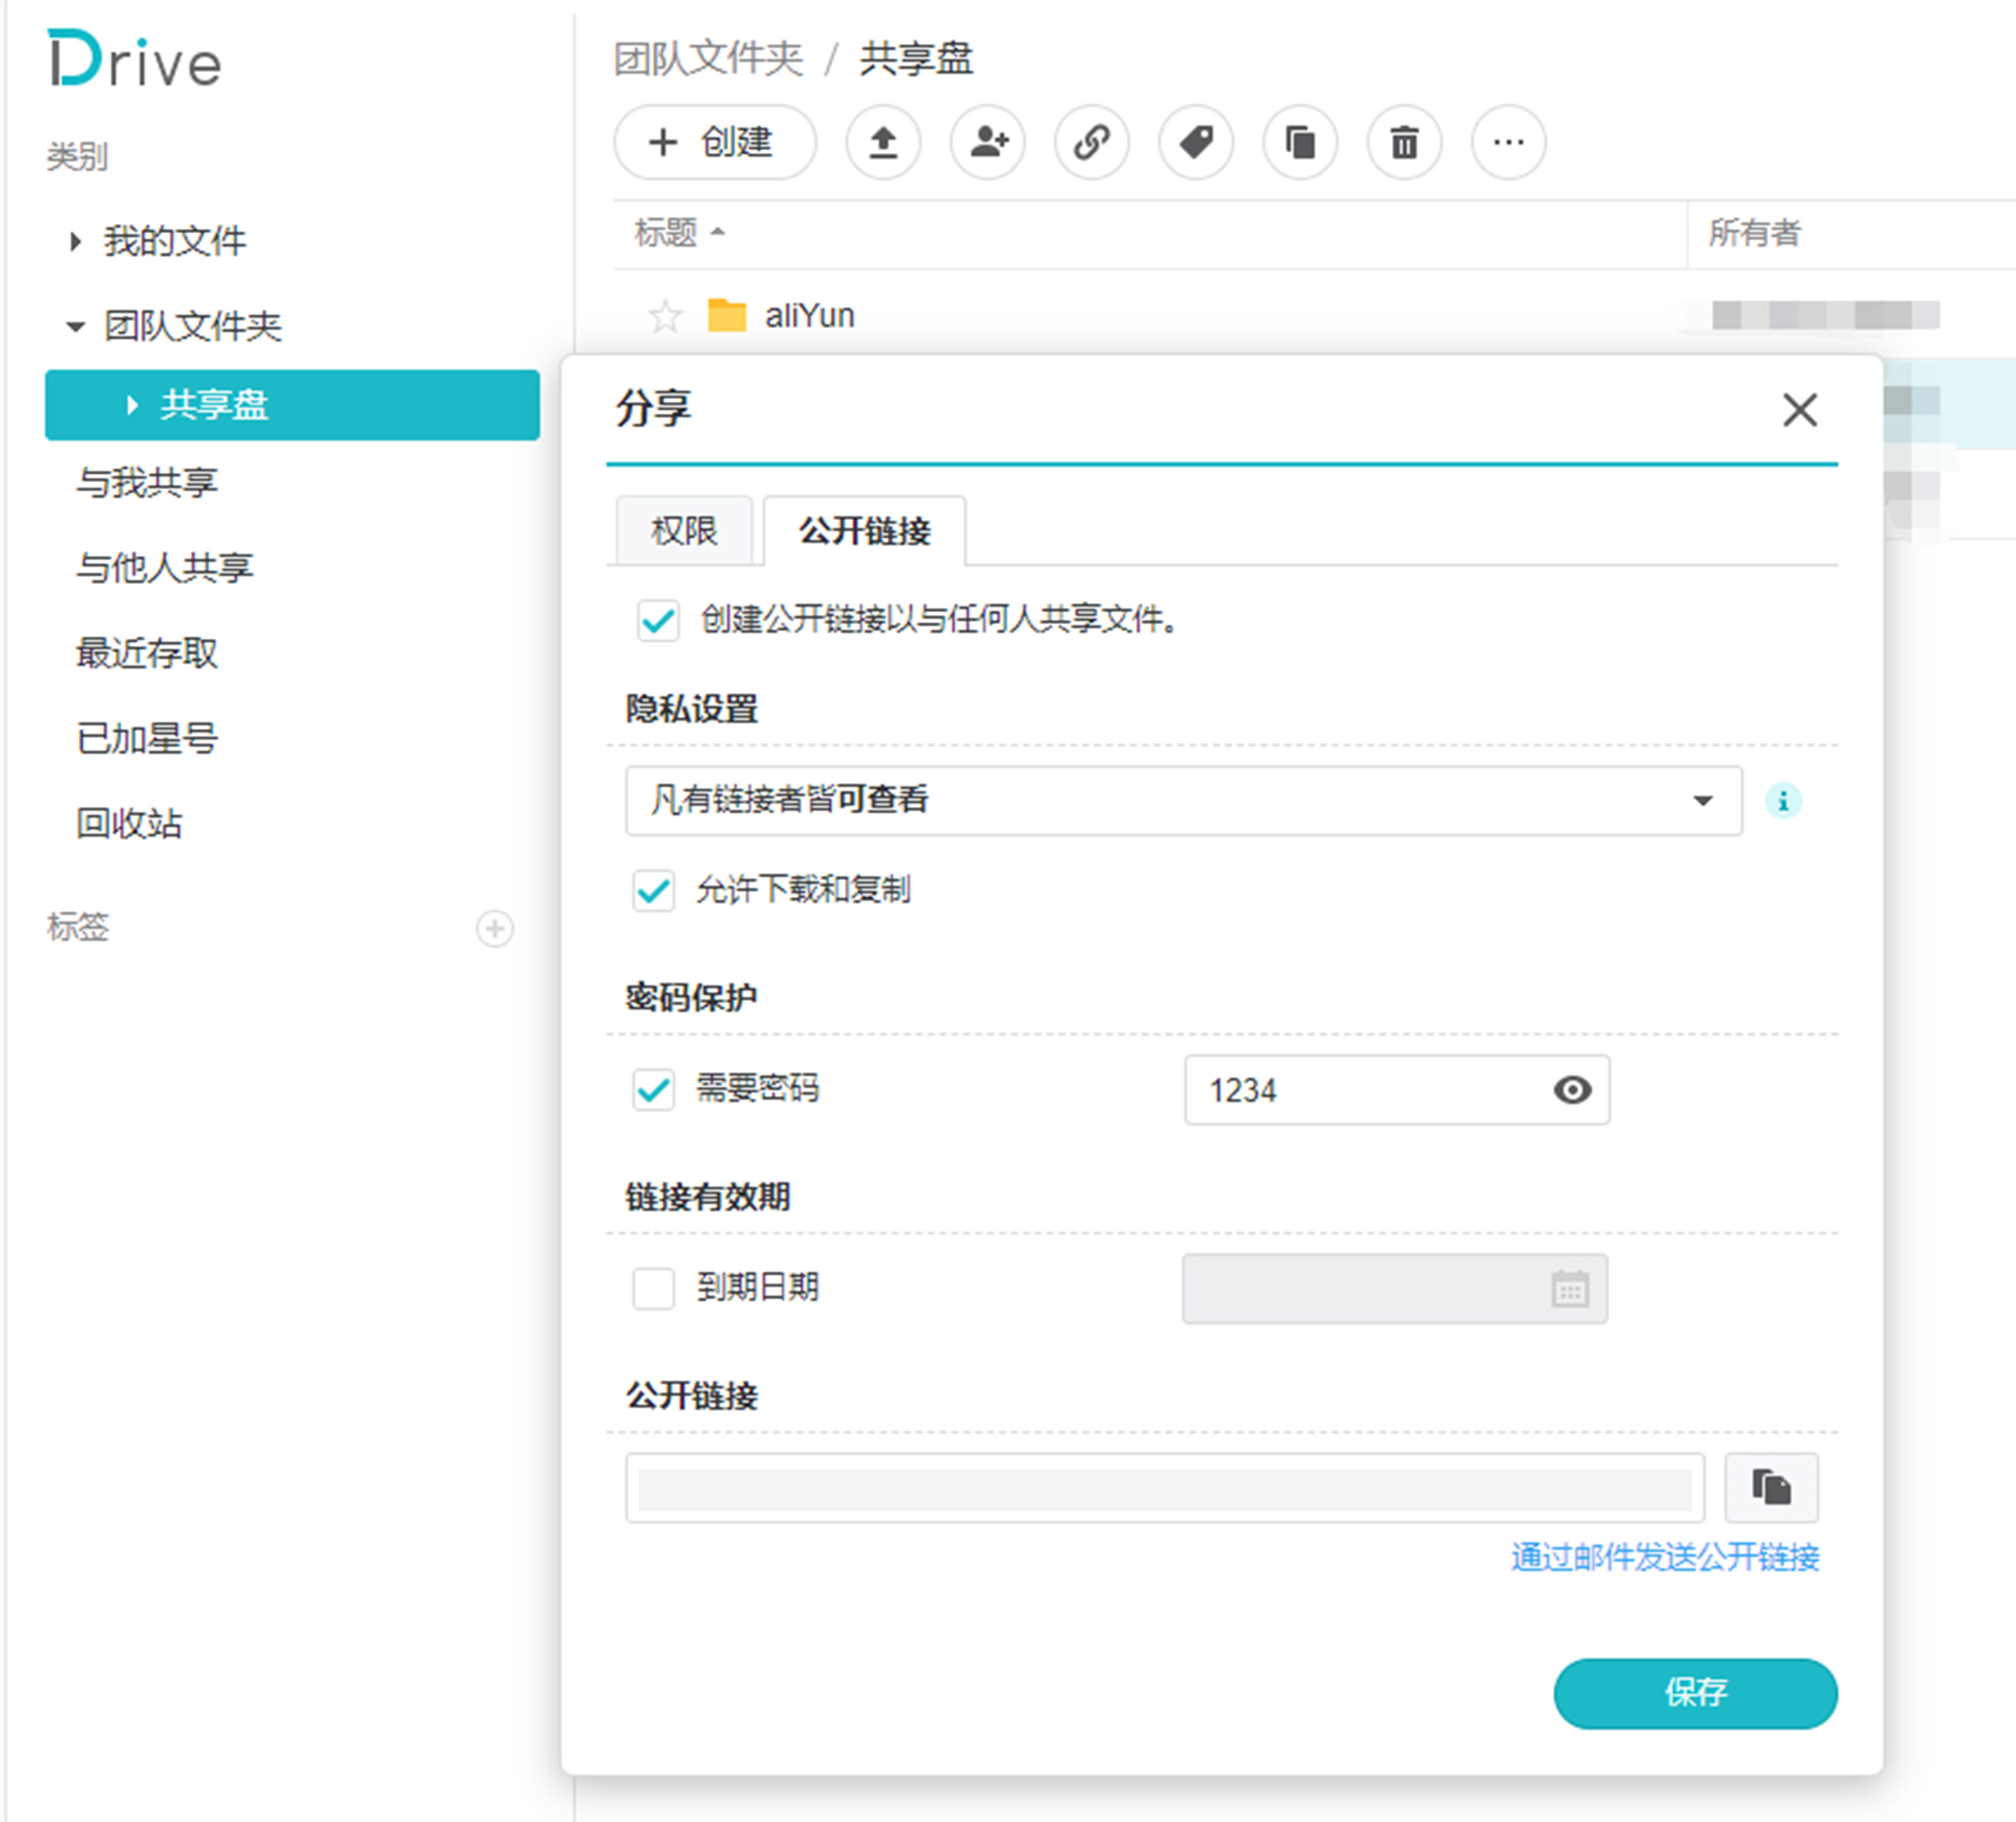Click the delete trash icon
The width and height of the screenshot is (2016, 1822).
coord(1404,143)
